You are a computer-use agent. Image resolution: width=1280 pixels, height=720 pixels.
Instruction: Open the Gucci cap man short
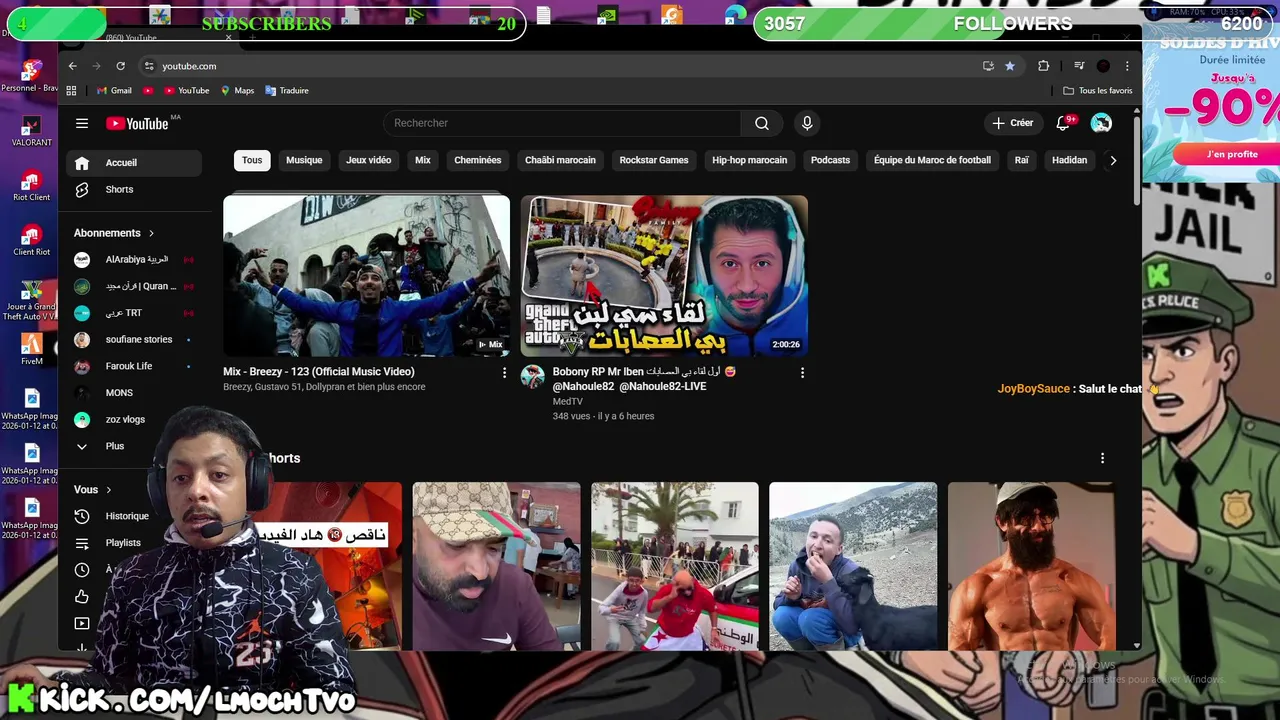point(497,566)
